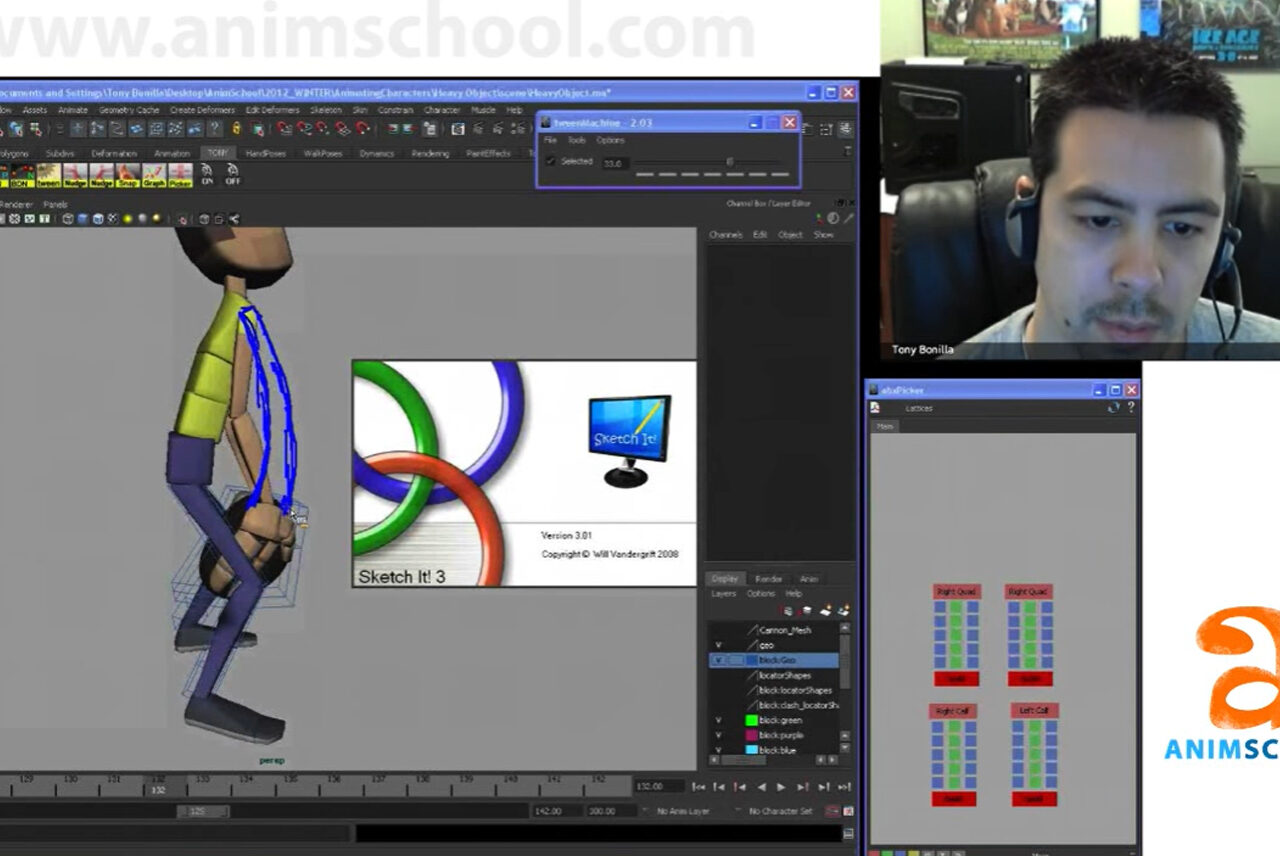This screenshot has height=856, width=1280.
Task: Play animation backwards
Action: (x=761, y=787)
